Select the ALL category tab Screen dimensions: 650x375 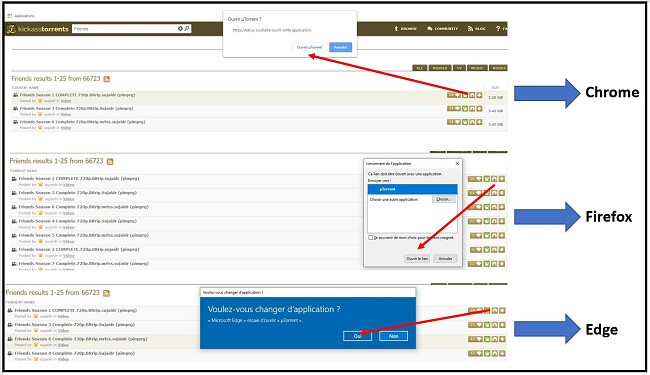tap(420, 68)
